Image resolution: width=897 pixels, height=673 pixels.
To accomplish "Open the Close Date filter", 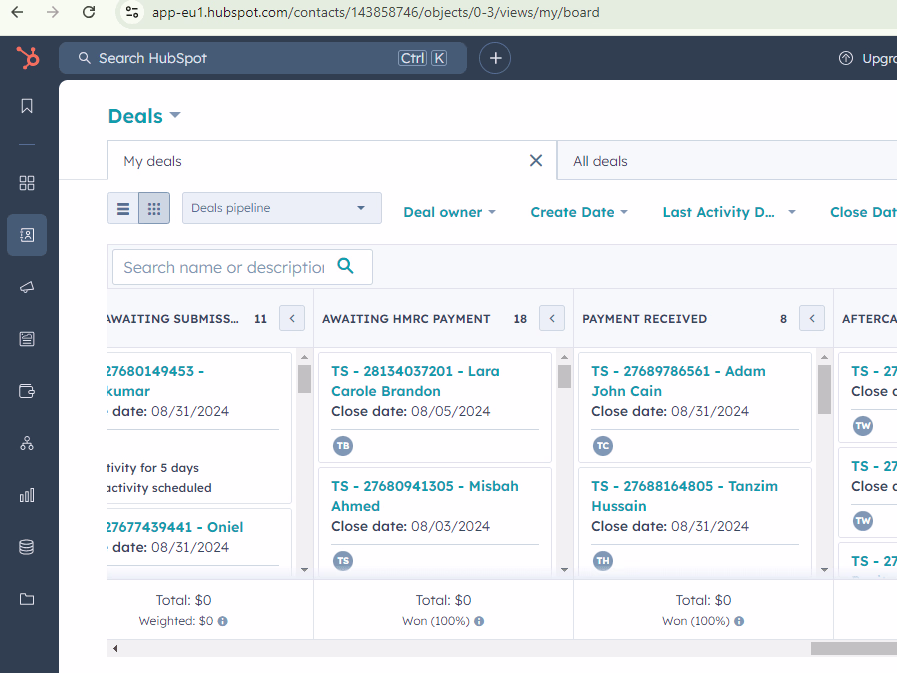I will click(863, 212).
